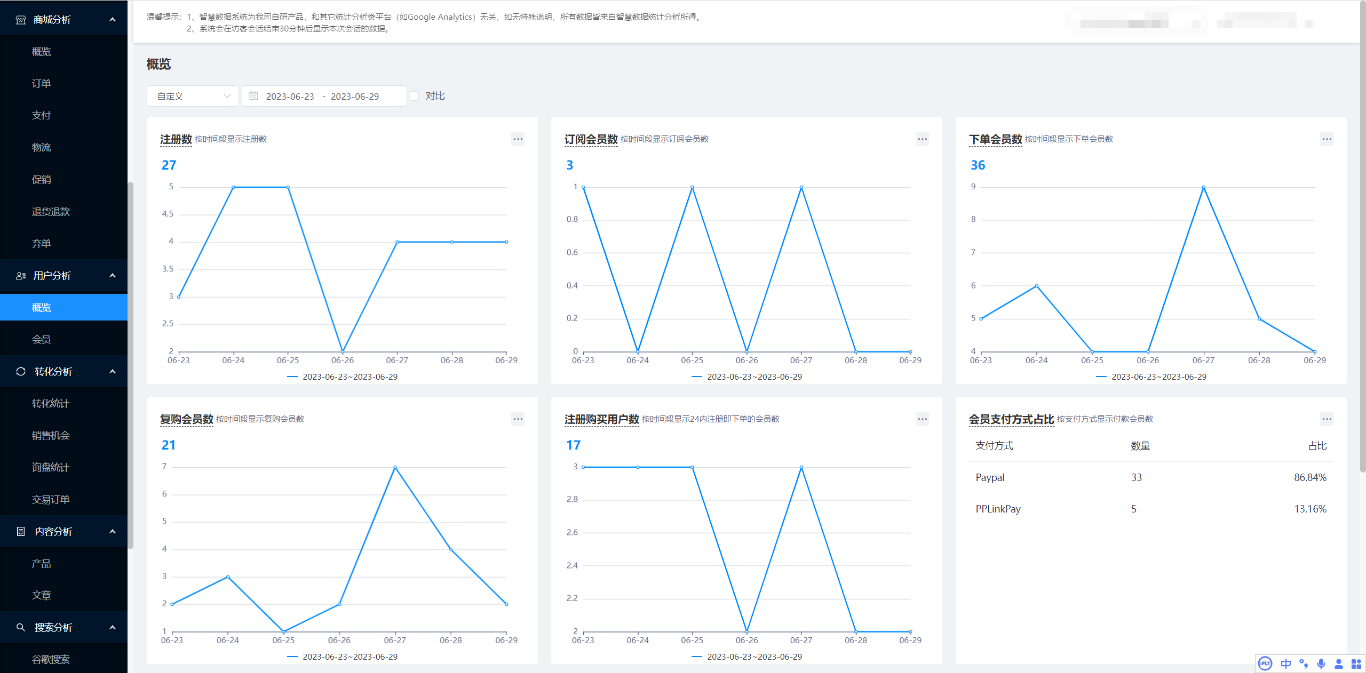Click the calendar icon in the date range field
The height and width of the screenshot is (673, 1366).
[x=254, y=96]
